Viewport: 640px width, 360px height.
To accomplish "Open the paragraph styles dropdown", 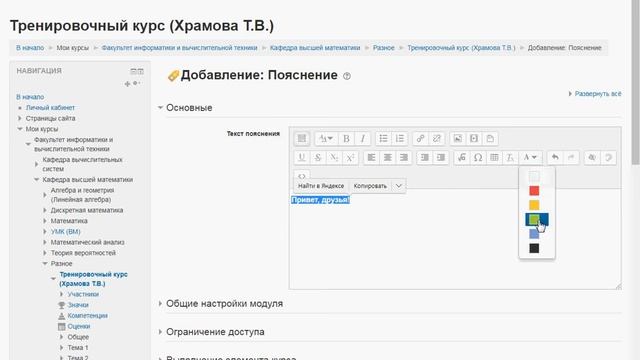I will (326, 139).
